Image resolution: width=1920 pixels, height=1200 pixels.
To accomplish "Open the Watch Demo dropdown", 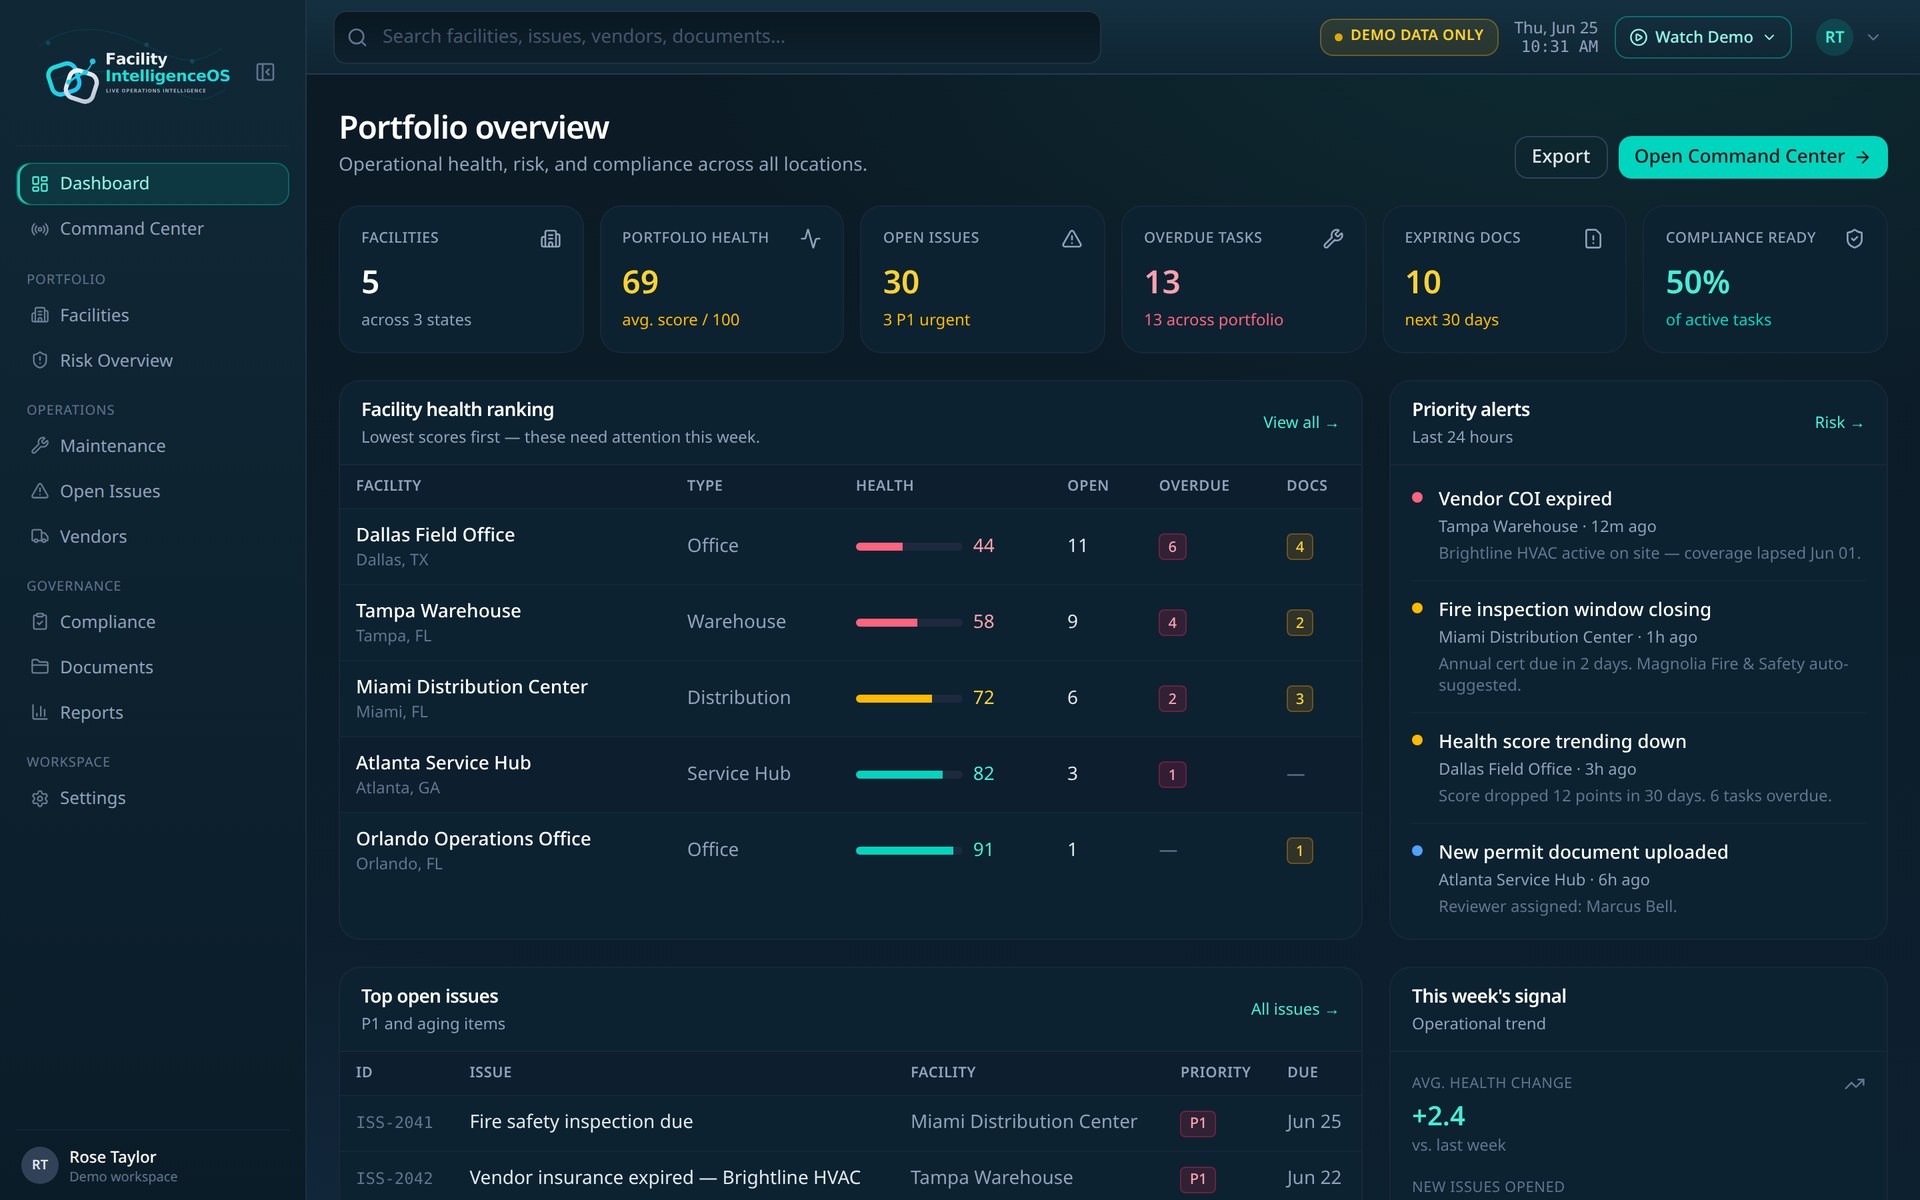I will point(1702,37).
